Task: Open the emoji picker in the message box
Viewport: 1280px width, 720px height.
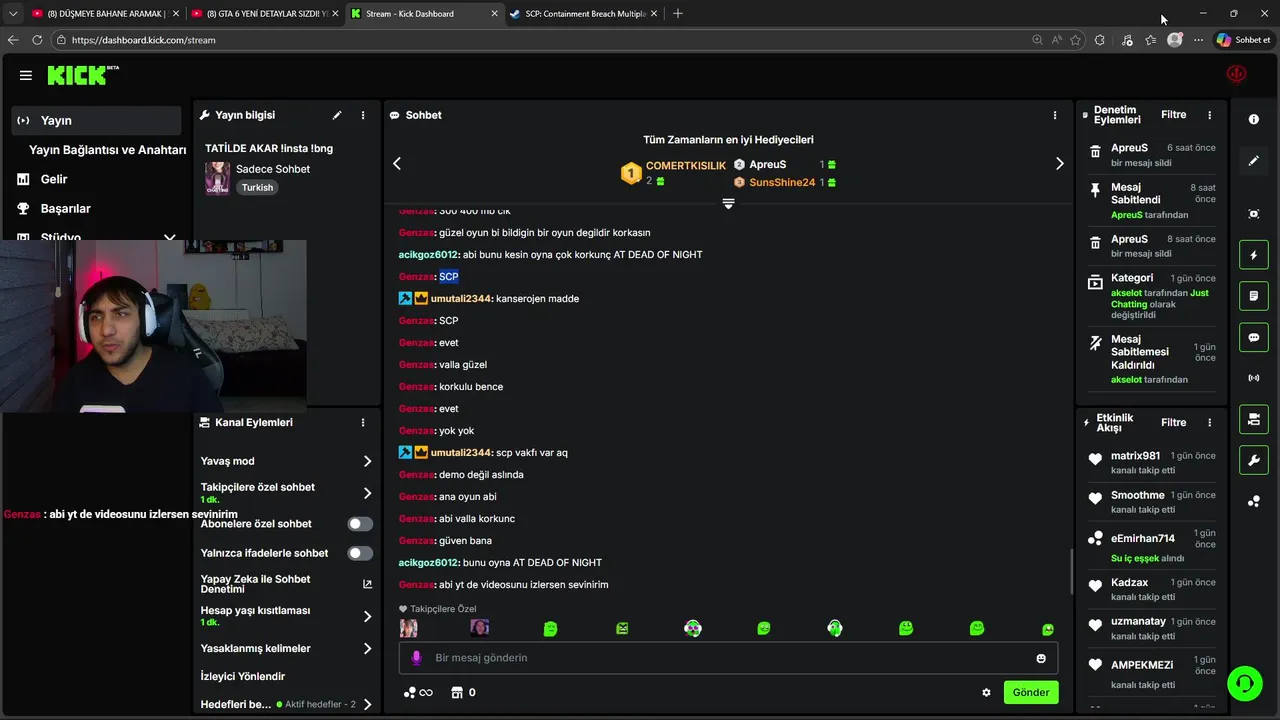Action: coord(1041,658)
